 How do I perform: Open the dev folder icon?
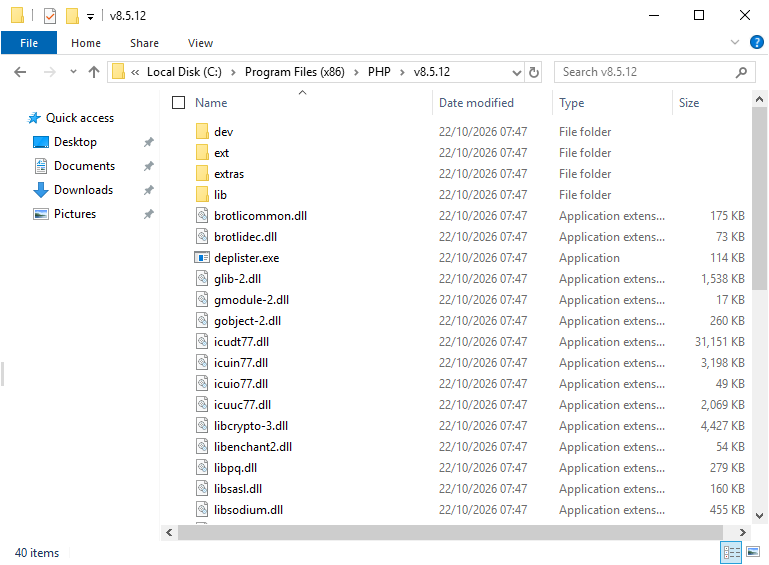(x=202, y=131)
